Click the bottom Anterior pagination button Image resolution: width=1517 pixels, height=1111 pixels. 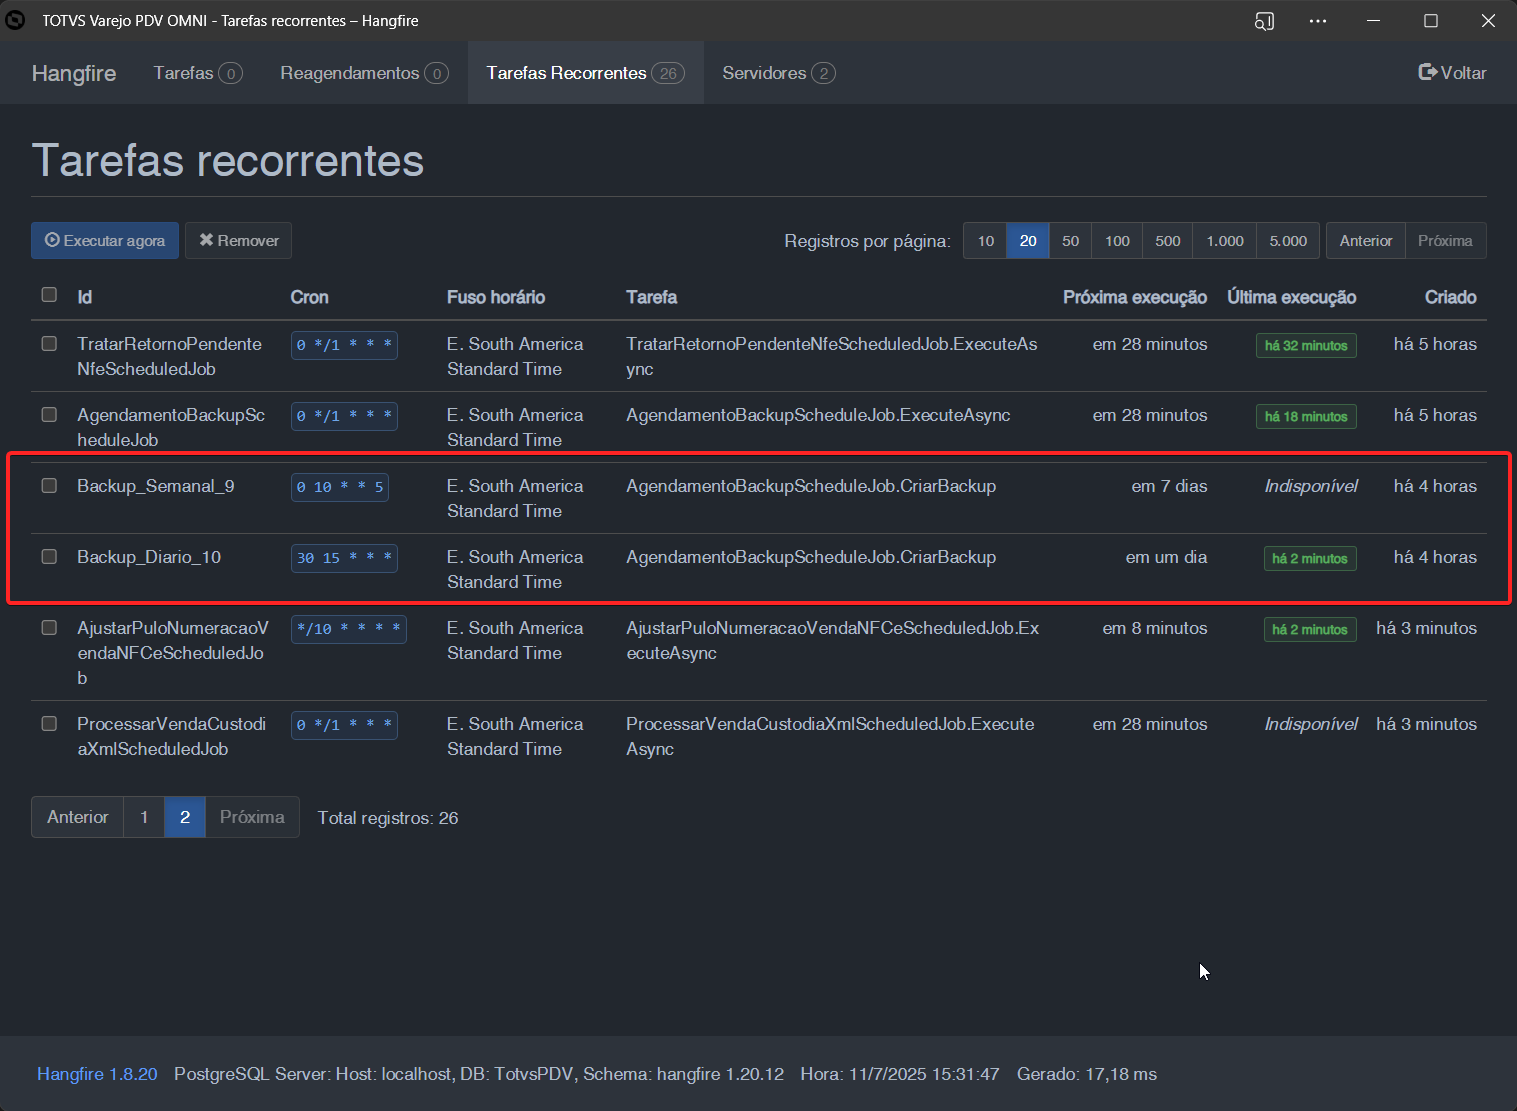click(78, 817)
